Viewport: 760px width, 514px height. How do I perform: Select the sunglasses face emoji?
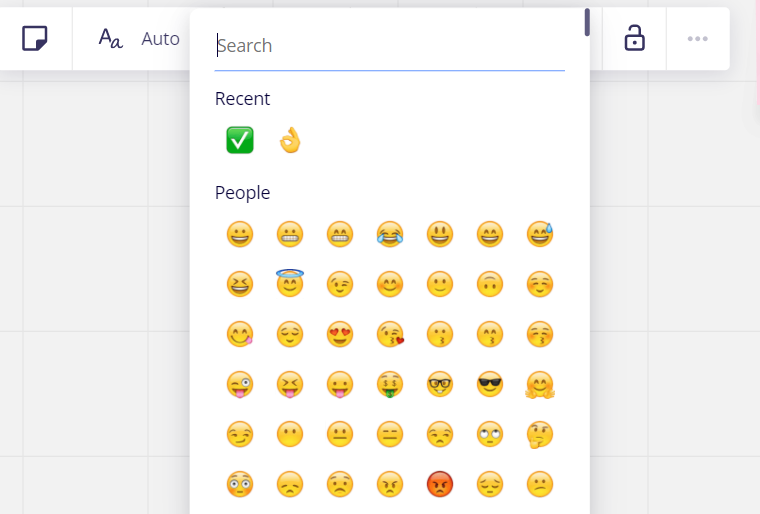point(490,384)
